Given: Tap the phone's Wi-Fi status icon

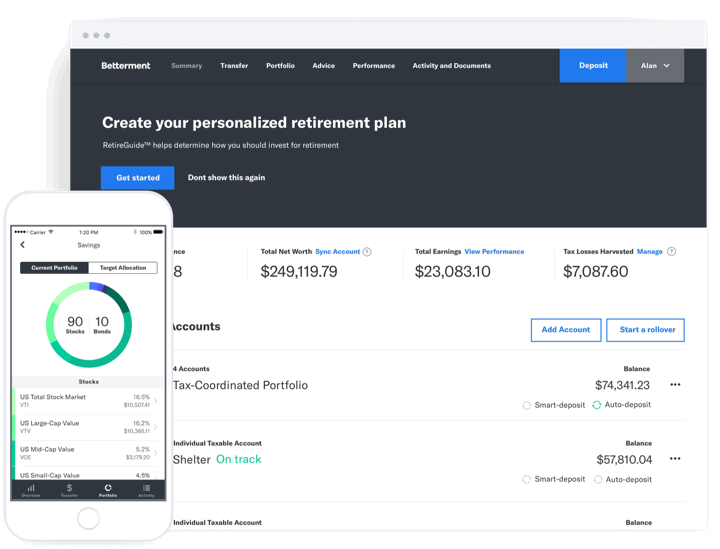Looking at the screenshot, I should [51, 232].
